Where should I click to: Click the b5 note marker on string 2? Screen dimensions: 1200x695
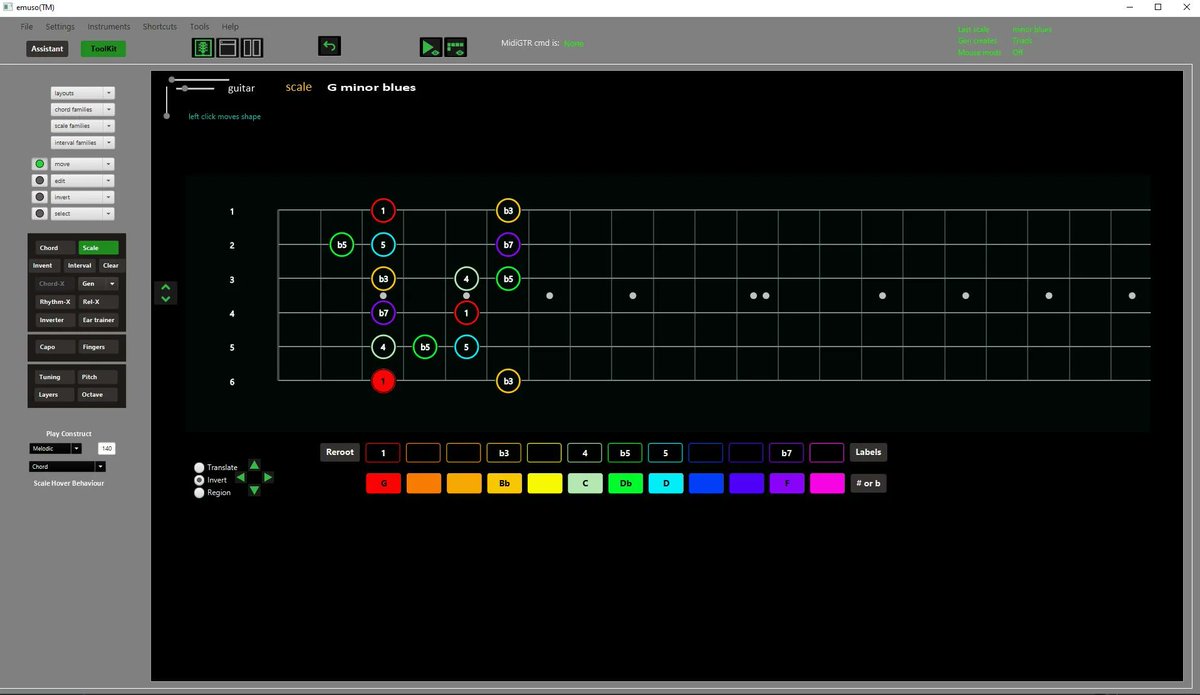[x=342, y=244]
